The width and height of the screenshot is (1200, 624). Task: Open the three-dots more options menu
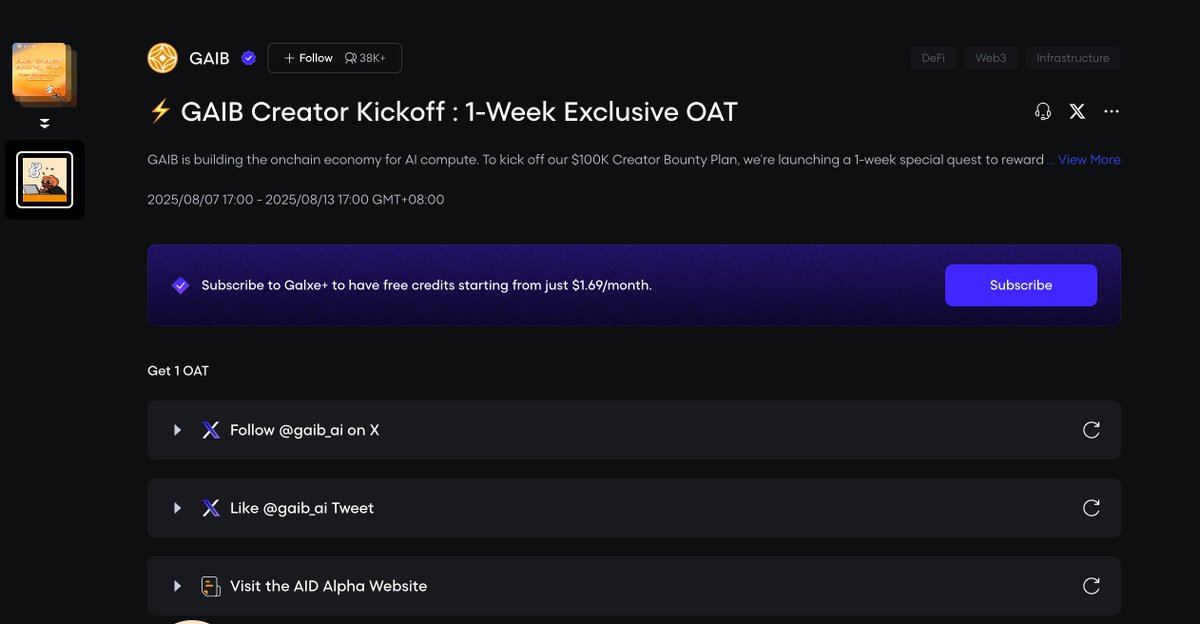tap(1111, 112)
